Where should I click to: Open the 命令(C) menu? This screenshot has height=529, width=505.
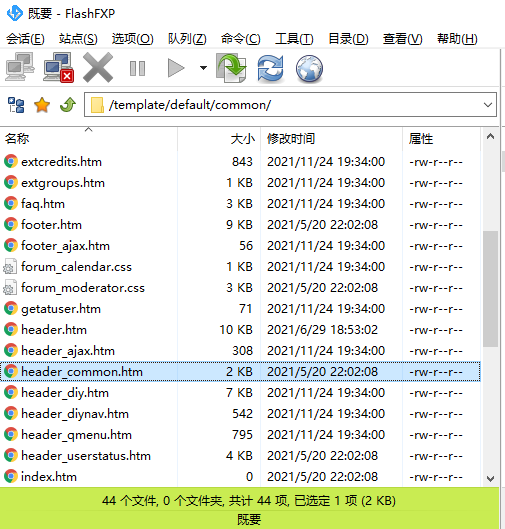[x=241, y=39]
